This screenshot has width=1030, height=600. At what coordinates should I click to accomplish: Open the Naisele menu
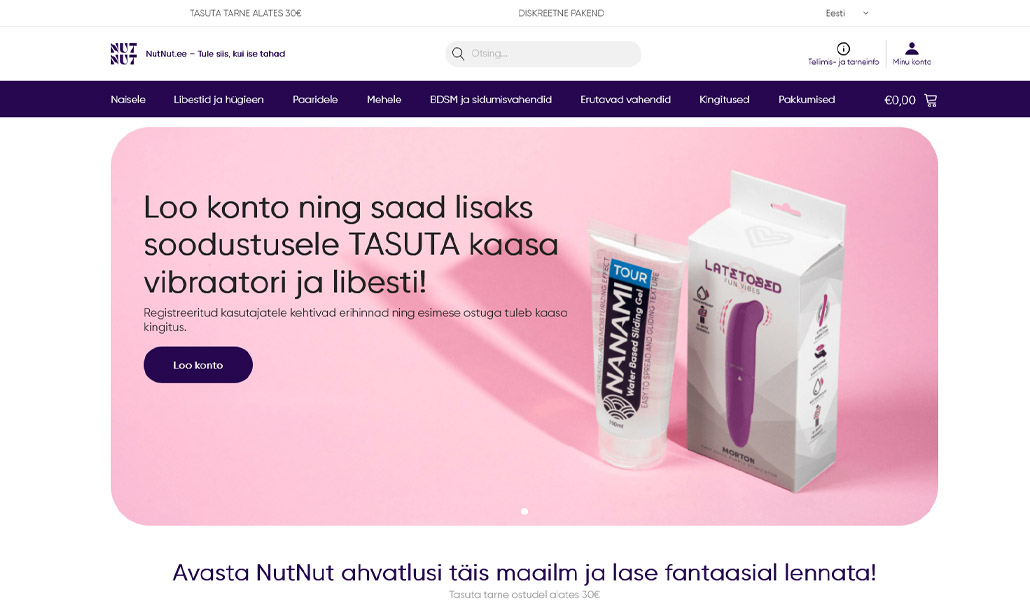[x=128, y=99]
